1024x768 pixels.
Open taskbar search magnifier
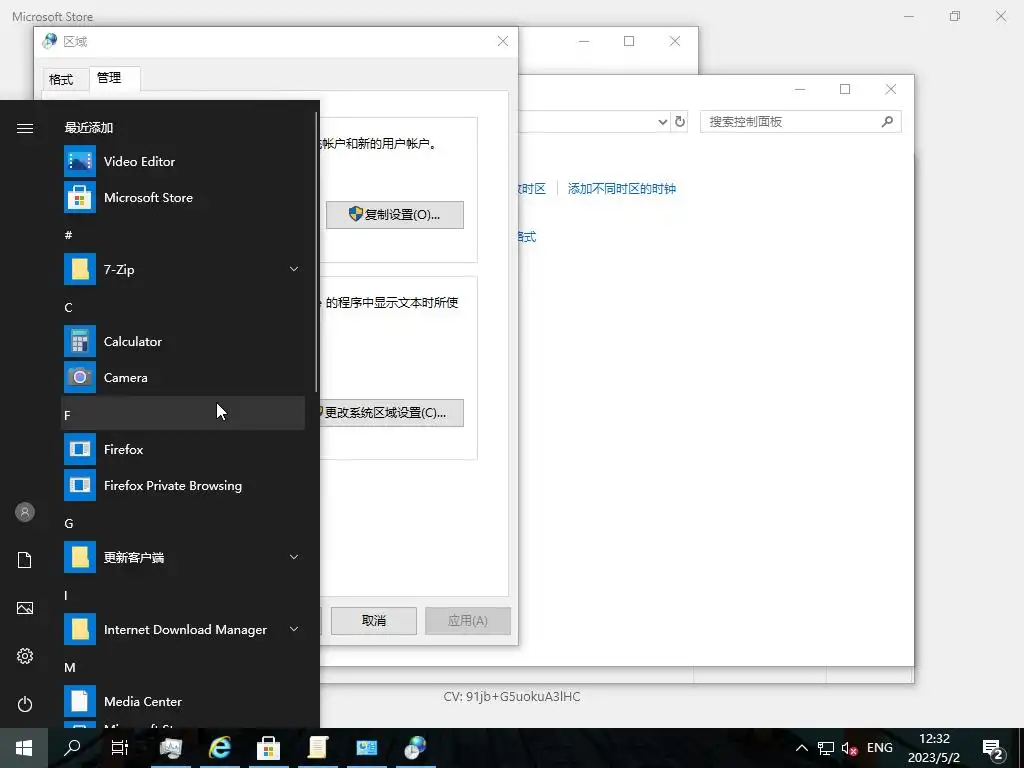(72, 748)
